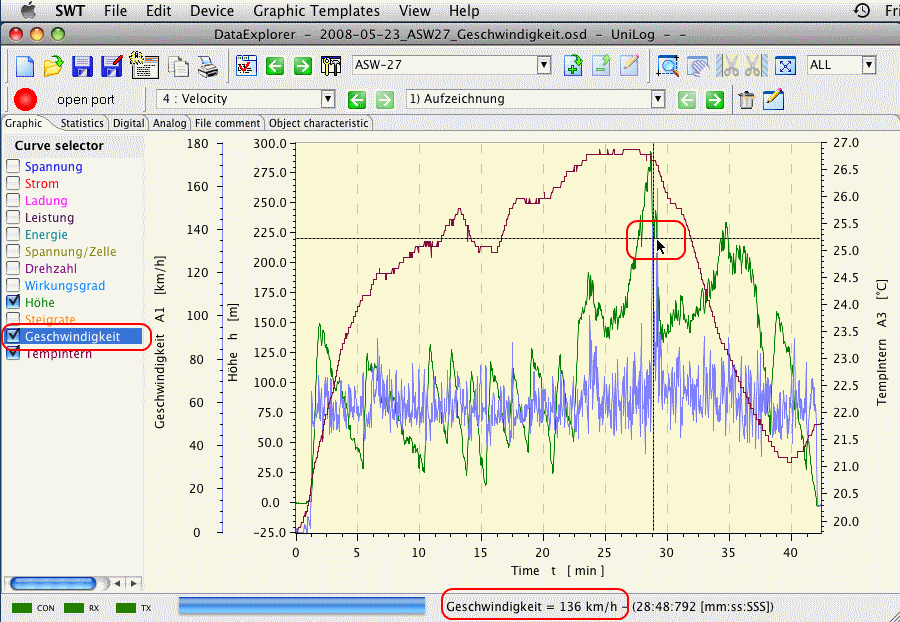Screen dimensions: 900x622
Task: Enable the Spannung/Zelle curve checkbox
Action: click(13, 251)
